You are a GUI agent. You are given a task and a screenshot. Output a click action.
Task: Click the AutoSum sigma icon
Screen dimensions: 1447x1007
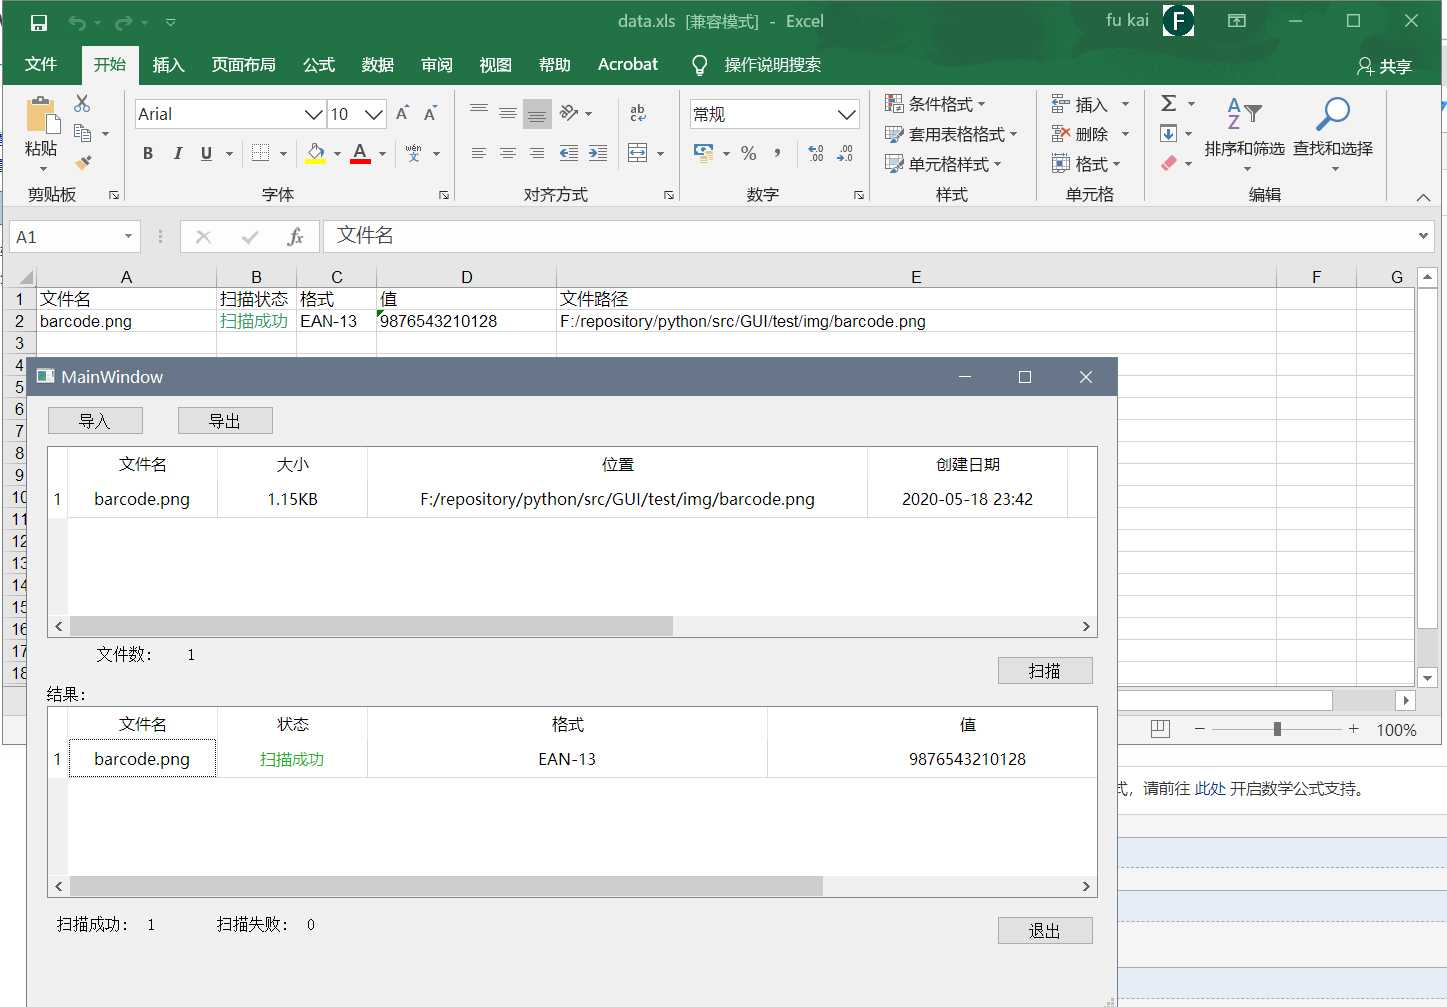[1168, 103]
